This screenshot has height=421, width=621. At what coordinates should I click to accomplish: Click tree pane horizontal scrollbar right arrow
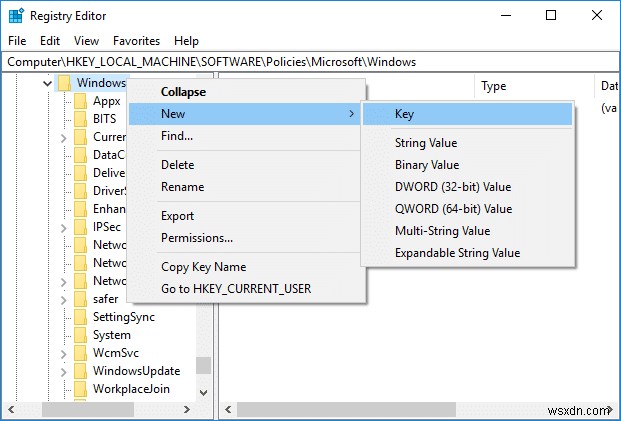(x=187, y=409)
